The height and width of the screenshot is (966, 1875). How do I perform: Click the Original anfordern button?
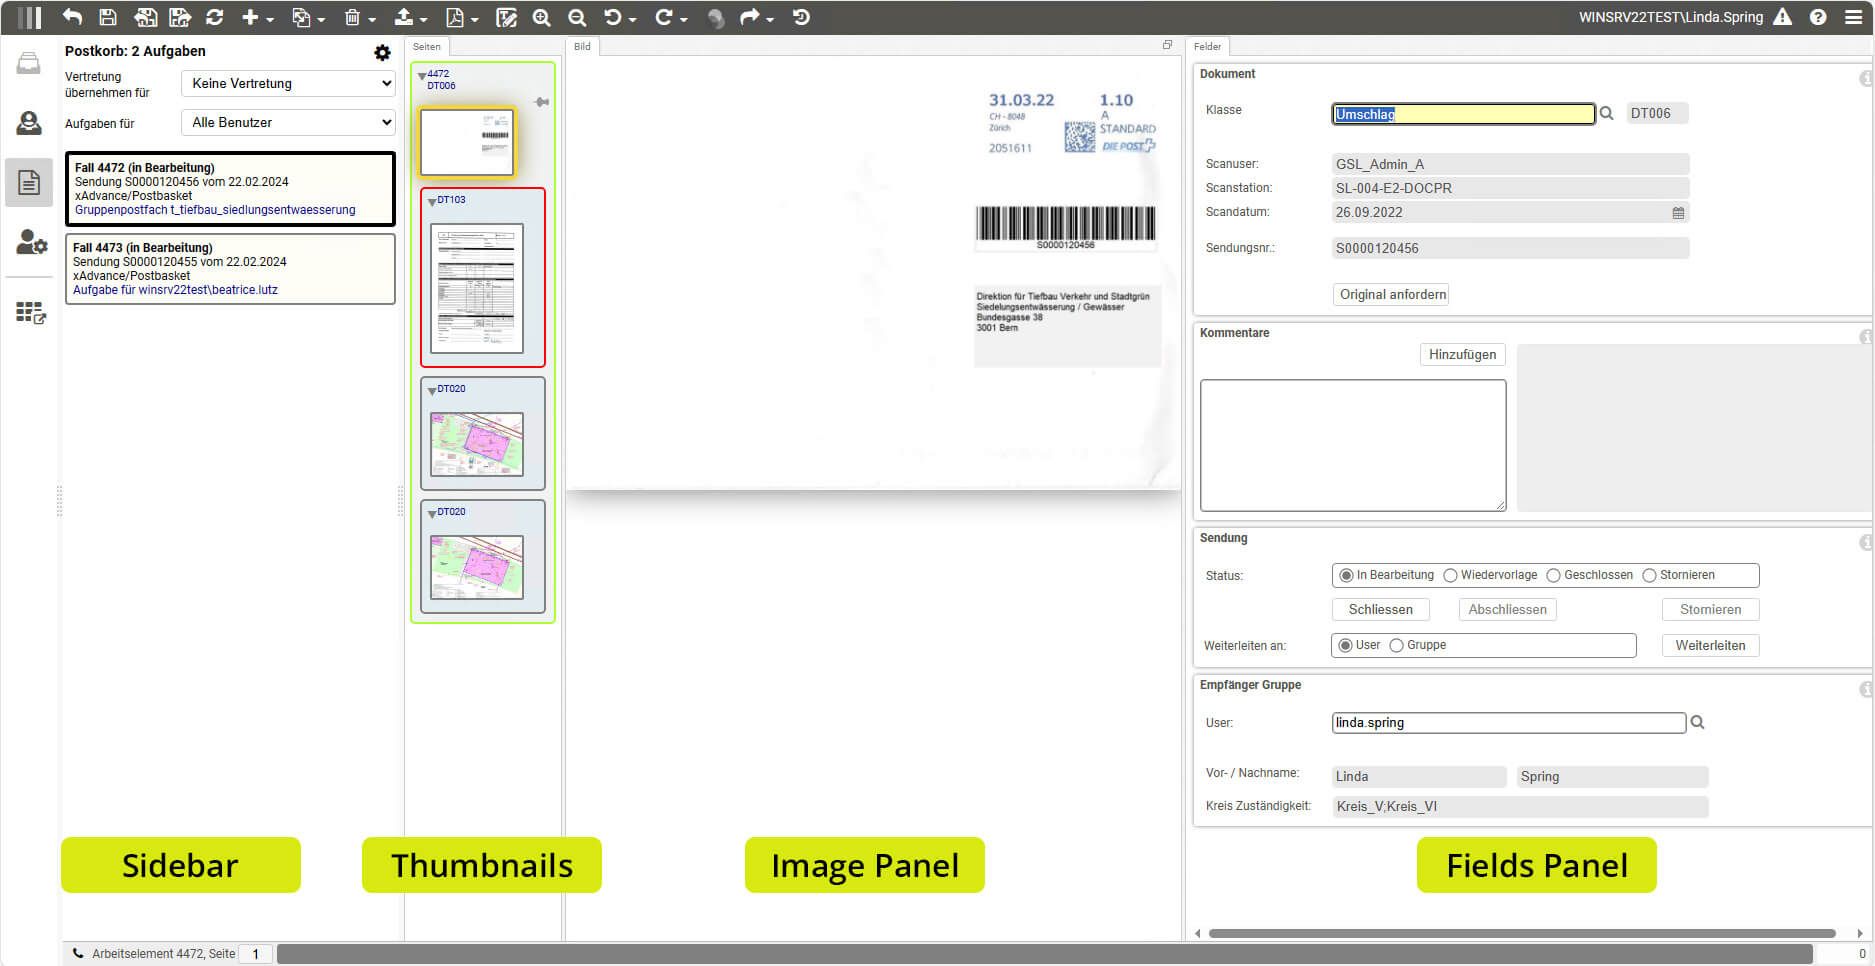point(1391,295)
